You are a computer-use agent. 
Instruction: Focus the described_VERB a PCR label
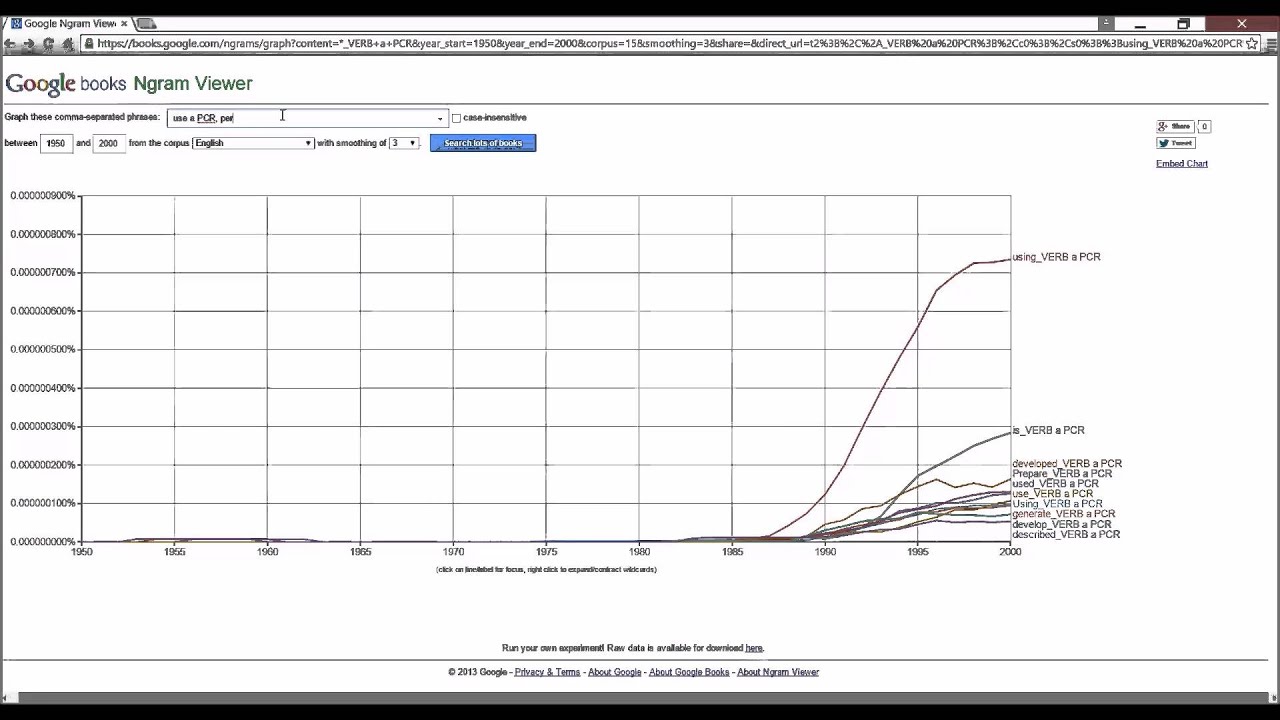pos(1066,535)
